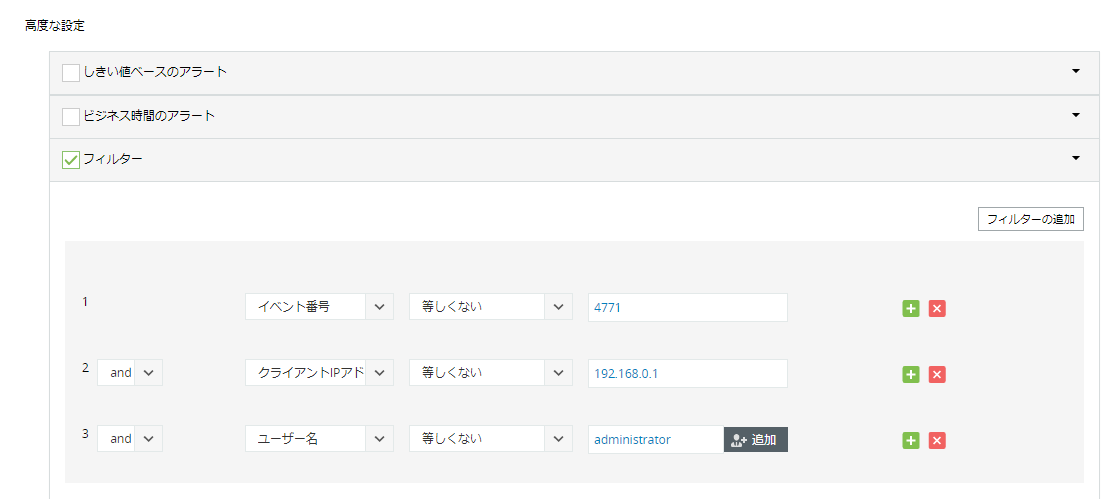Image resolution: width=1104 pixels, height=499 pixels.
Task: Remove the クライアントIPアドレス filter row
Action: [x=937, y=374]
